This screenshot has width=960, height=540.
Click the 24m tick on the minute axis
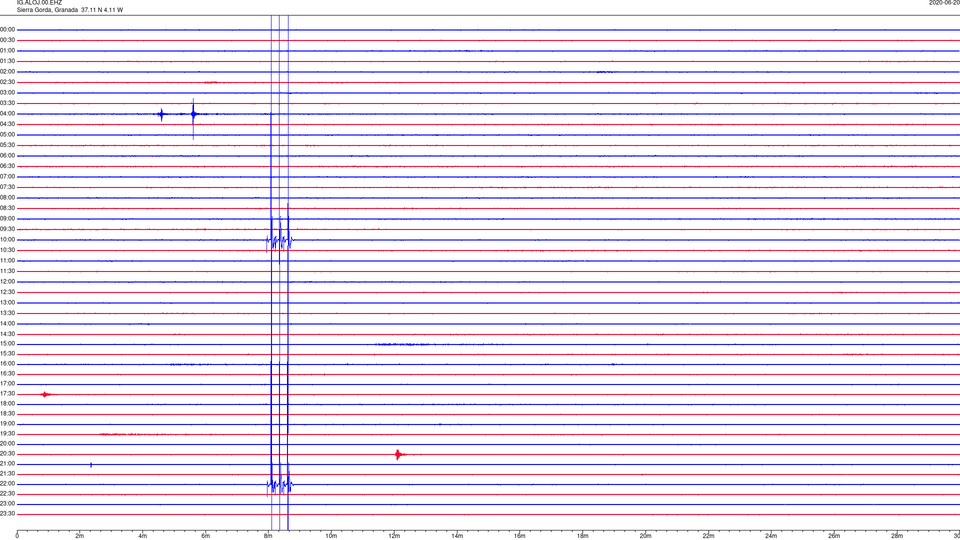pos(771,536)
